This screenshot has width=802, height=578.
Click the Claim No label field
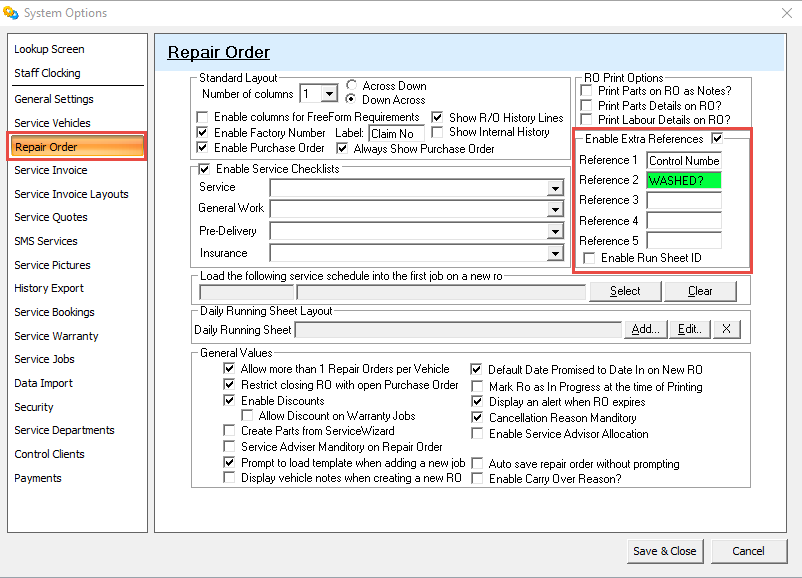pos(396,134)
